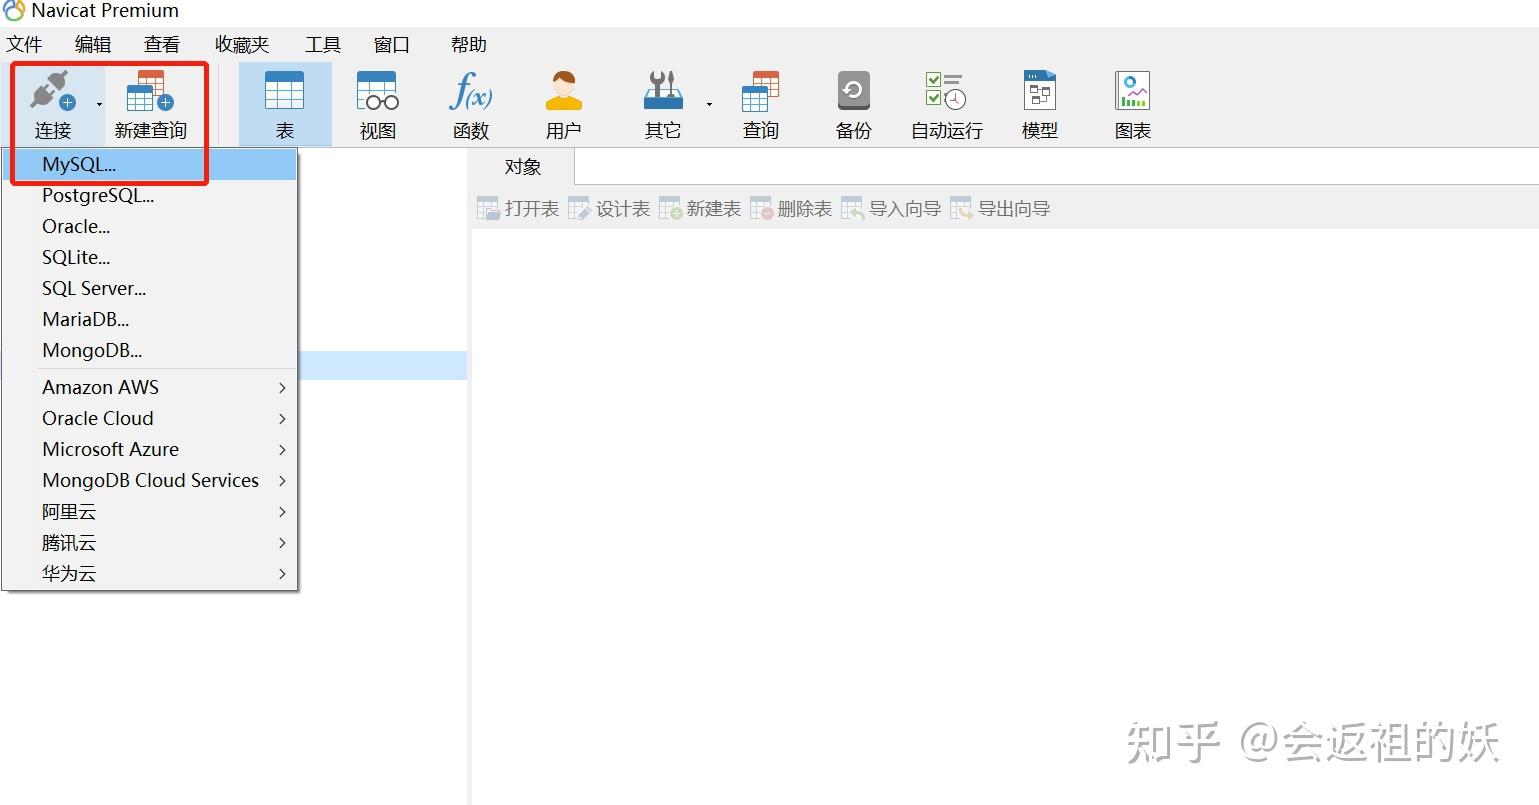Screen dimensions: 1539x805
Task: Choose SQLite... connection type
Action: (x=150, y=258)
